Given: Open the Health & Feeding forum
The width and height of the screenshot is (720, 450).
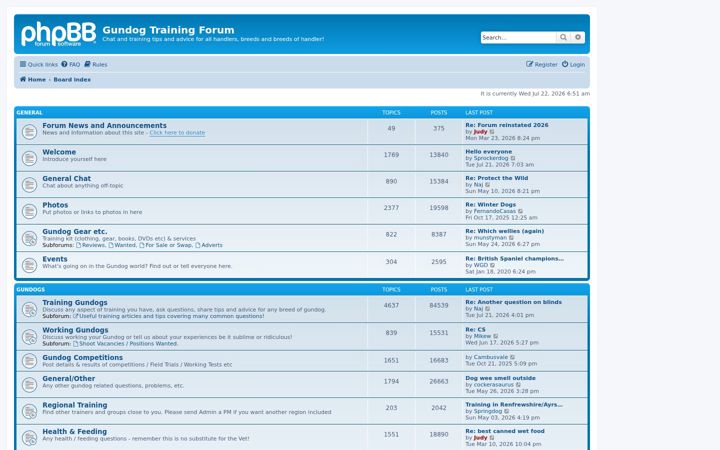Looking at the screenshot, I should [74, 432].
